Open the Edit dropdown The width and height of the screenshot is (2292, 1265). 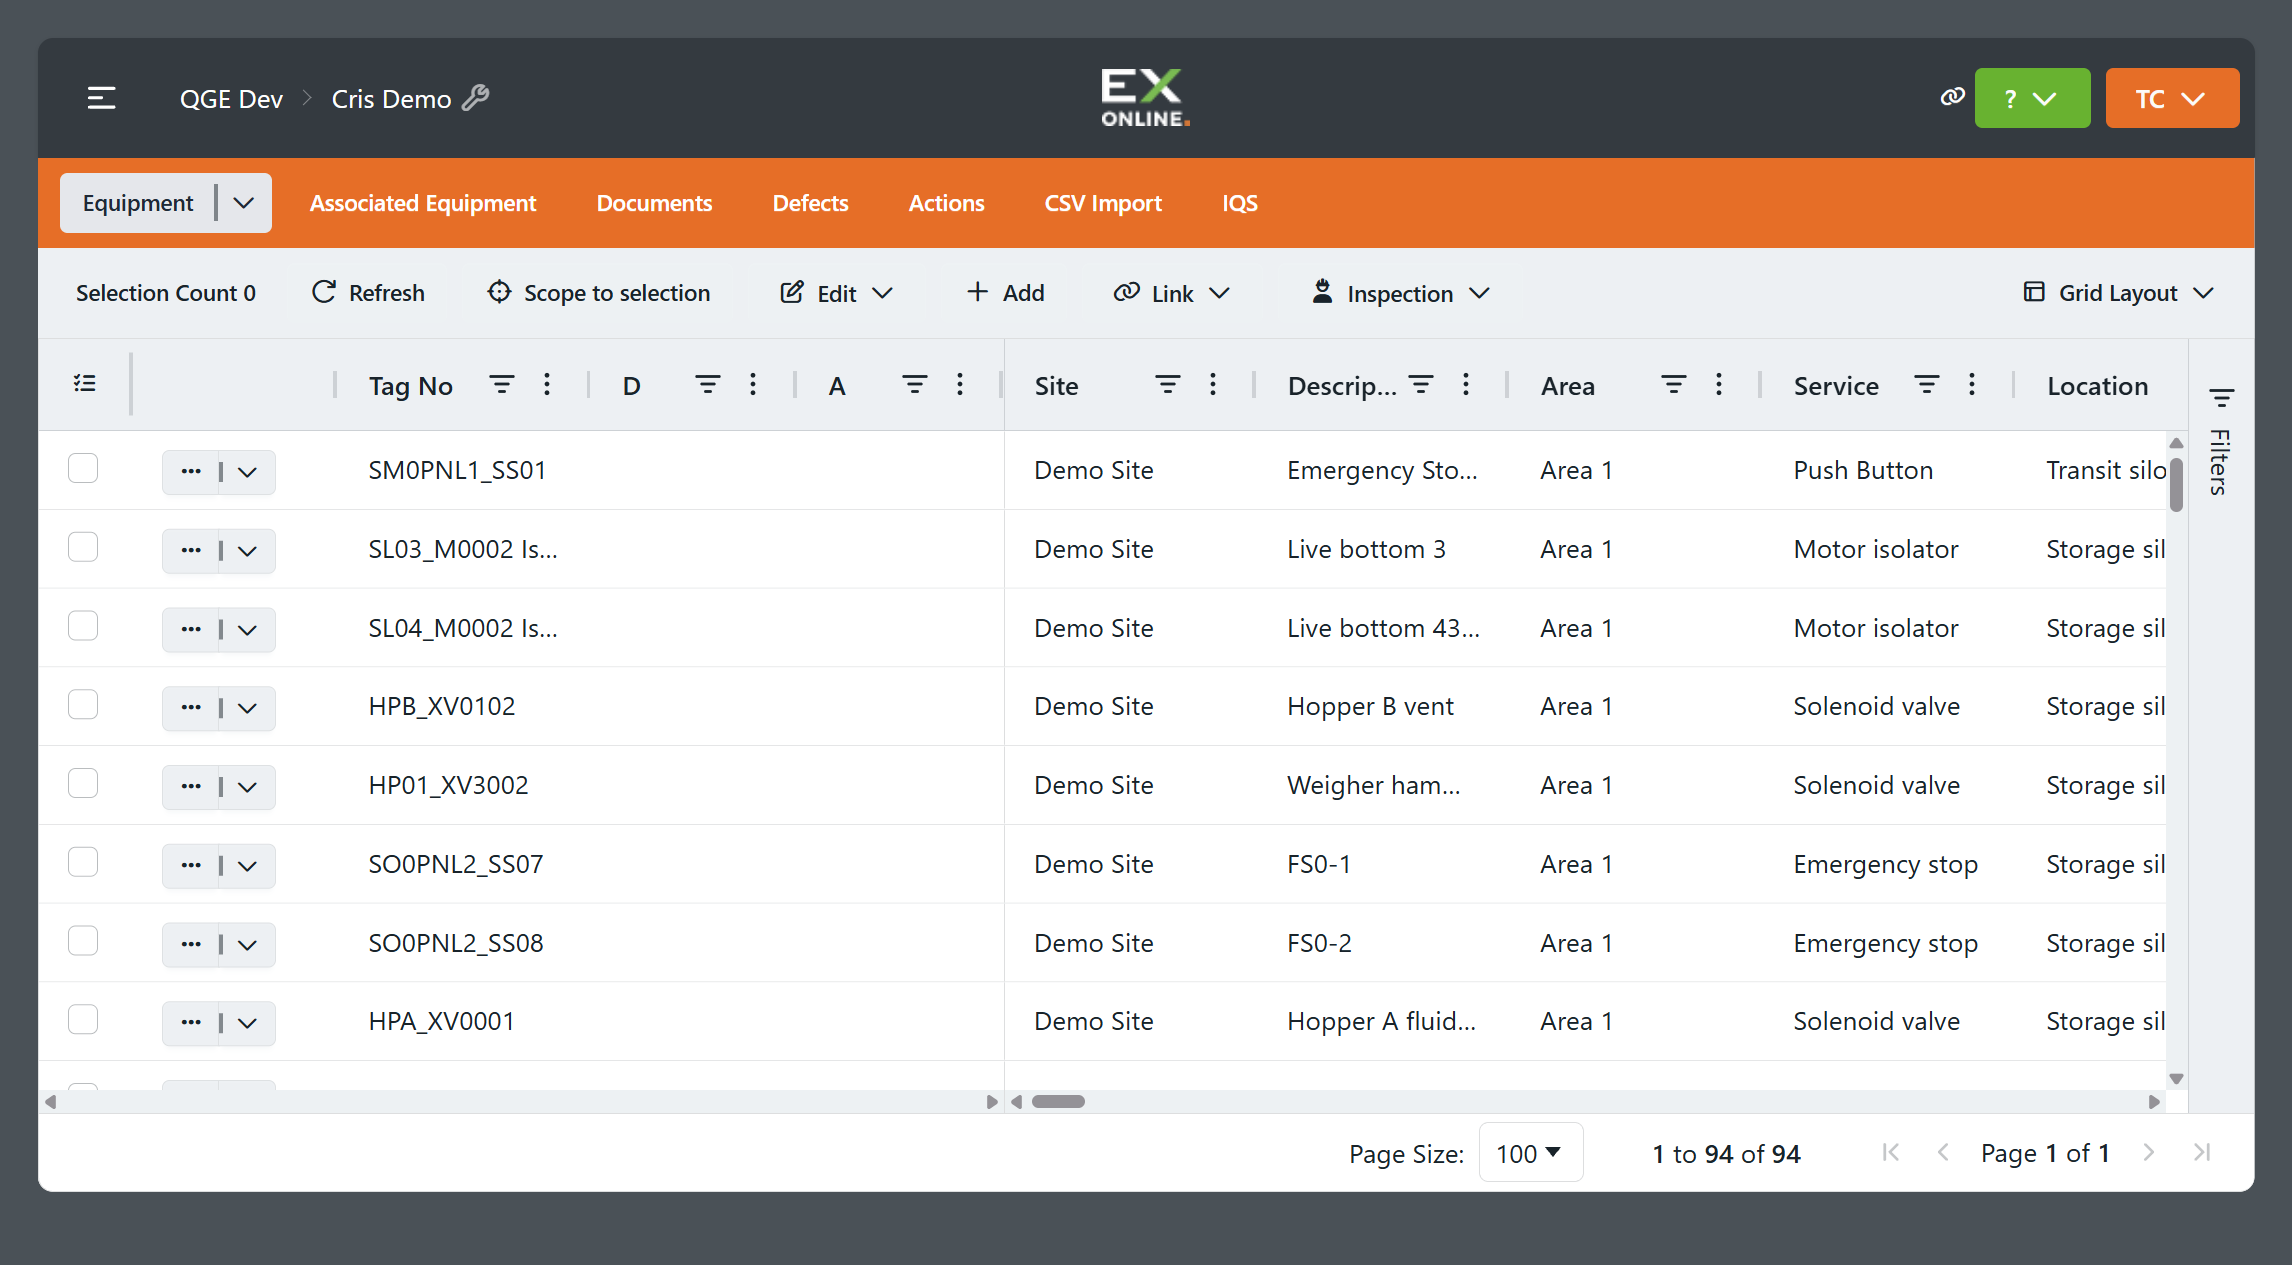click(836, 293)
